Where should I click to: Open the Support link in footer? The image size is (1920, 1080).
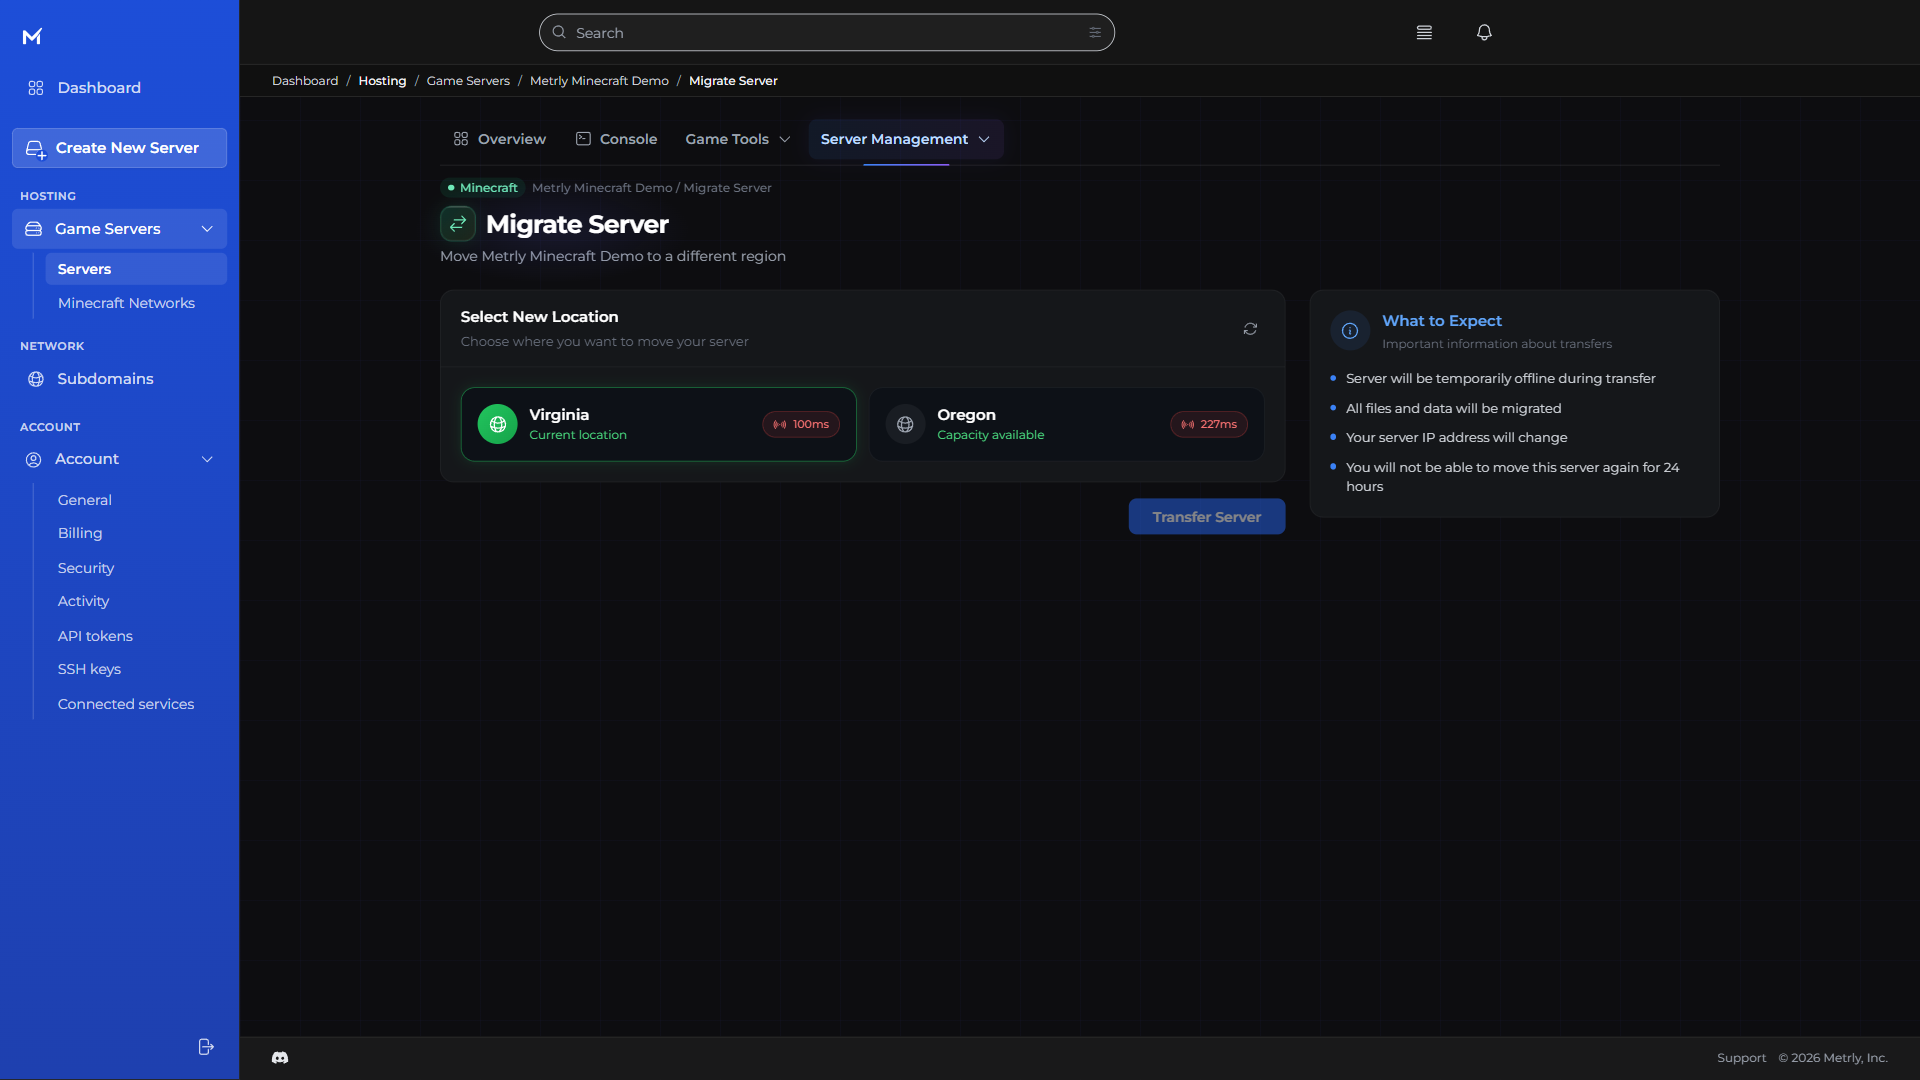[1741, 1058]
